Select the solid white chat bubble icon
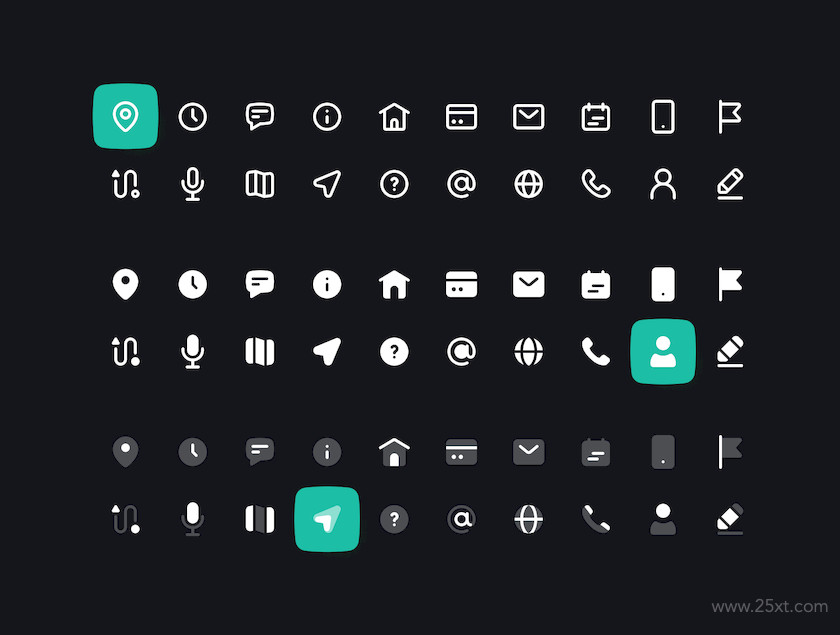The height and width of the screenshot is (635, 840). click(260, 284)
